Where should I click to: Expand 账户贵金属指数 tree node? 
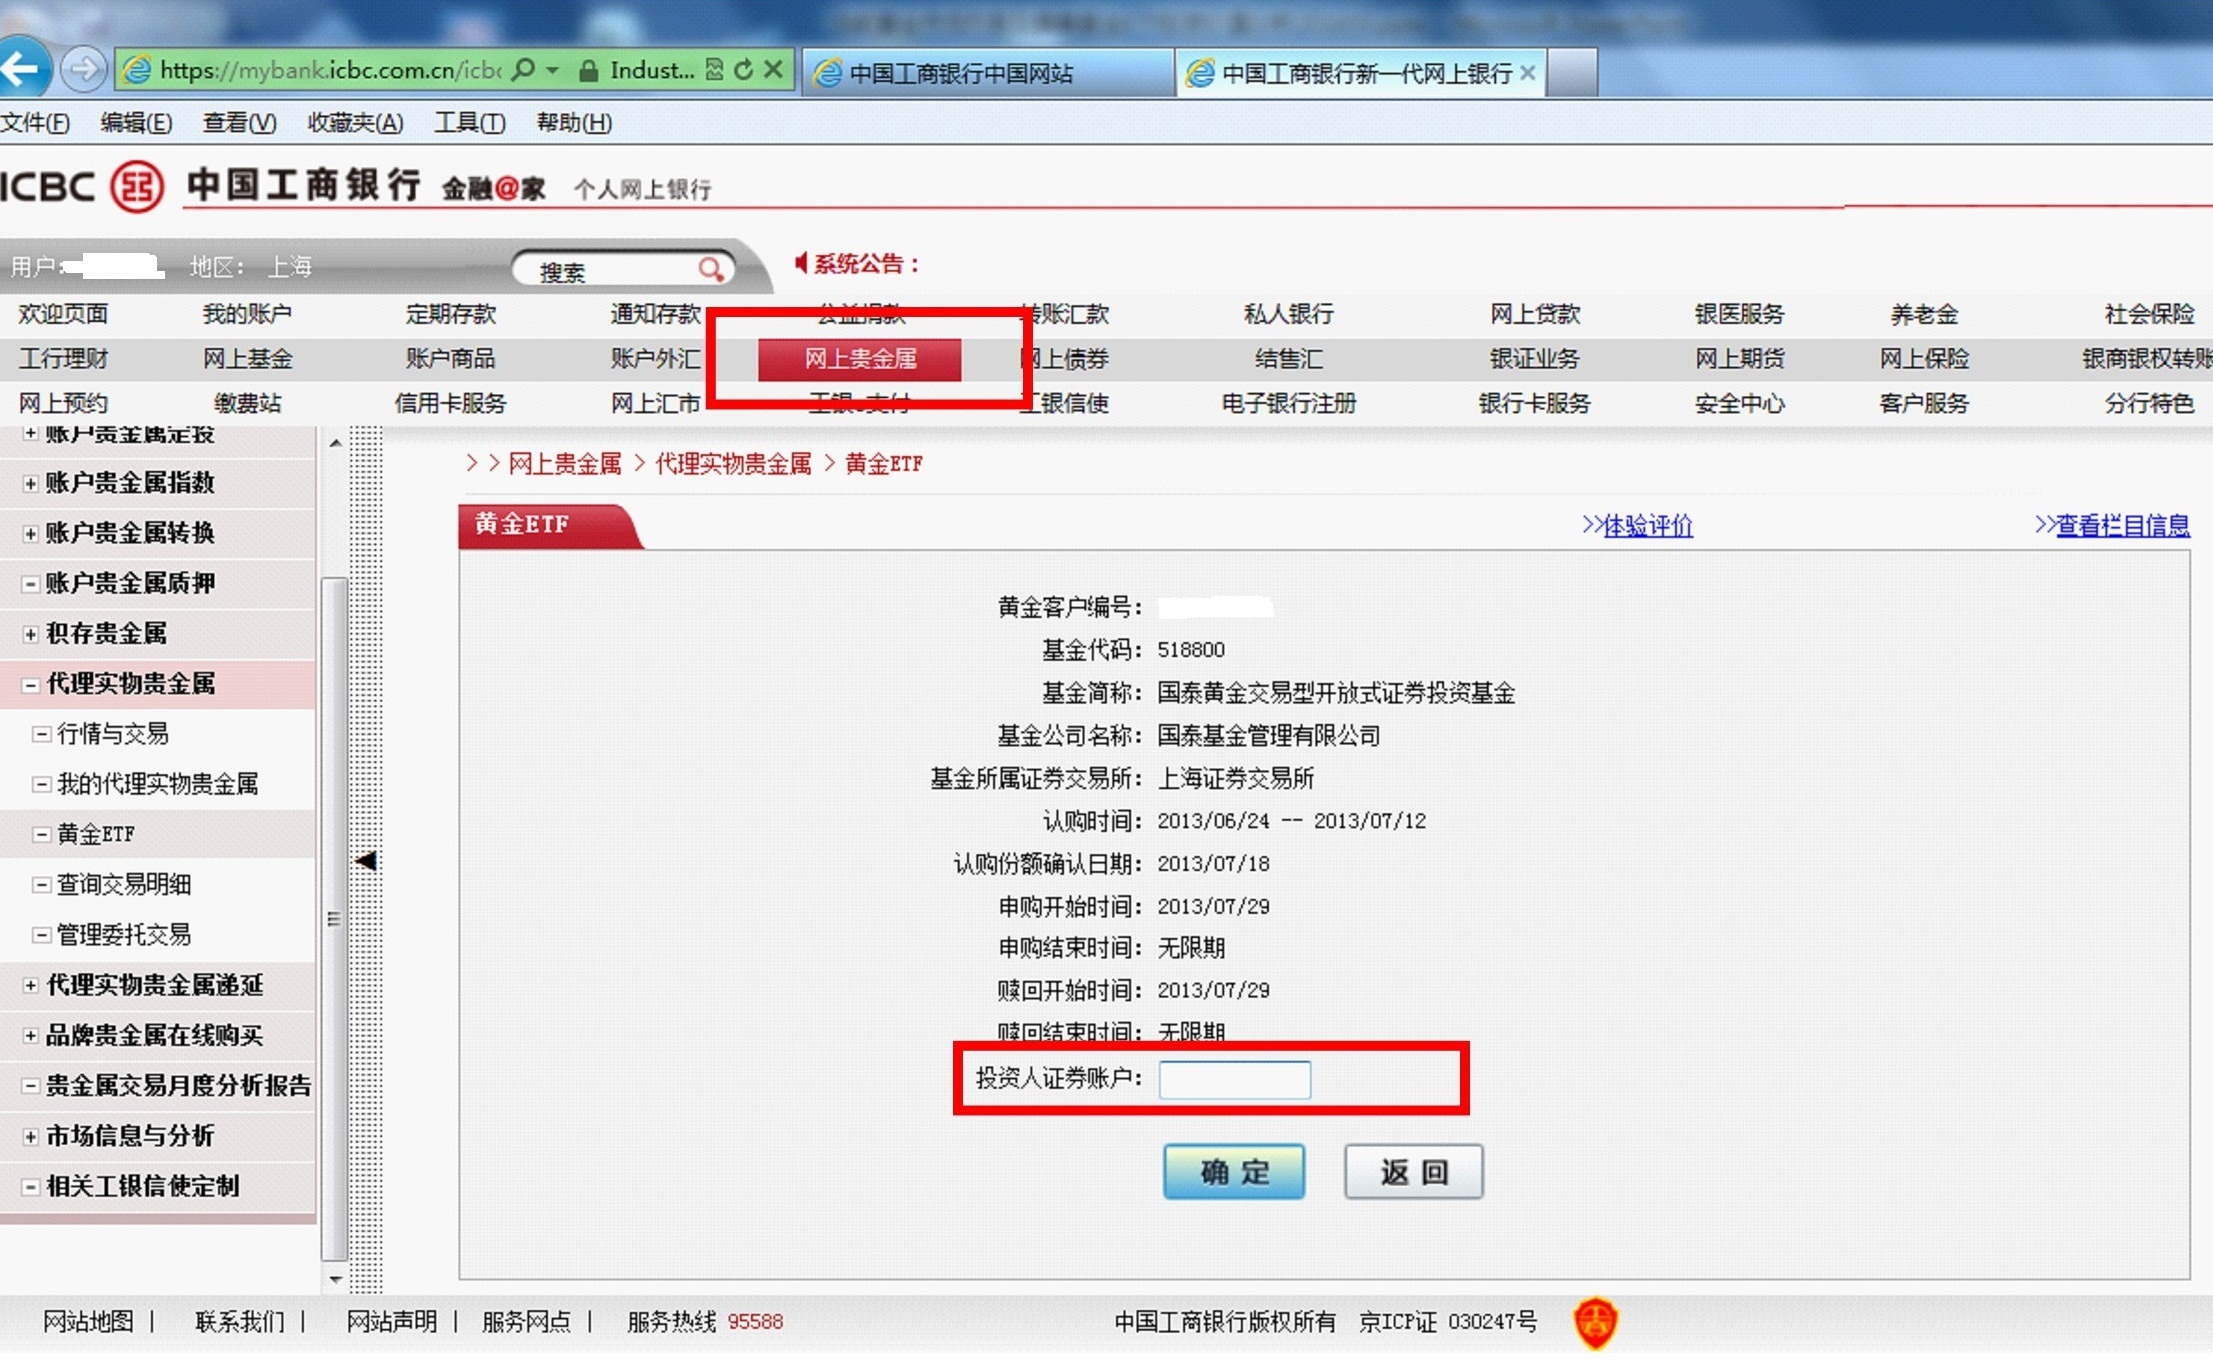click(30, 483)
